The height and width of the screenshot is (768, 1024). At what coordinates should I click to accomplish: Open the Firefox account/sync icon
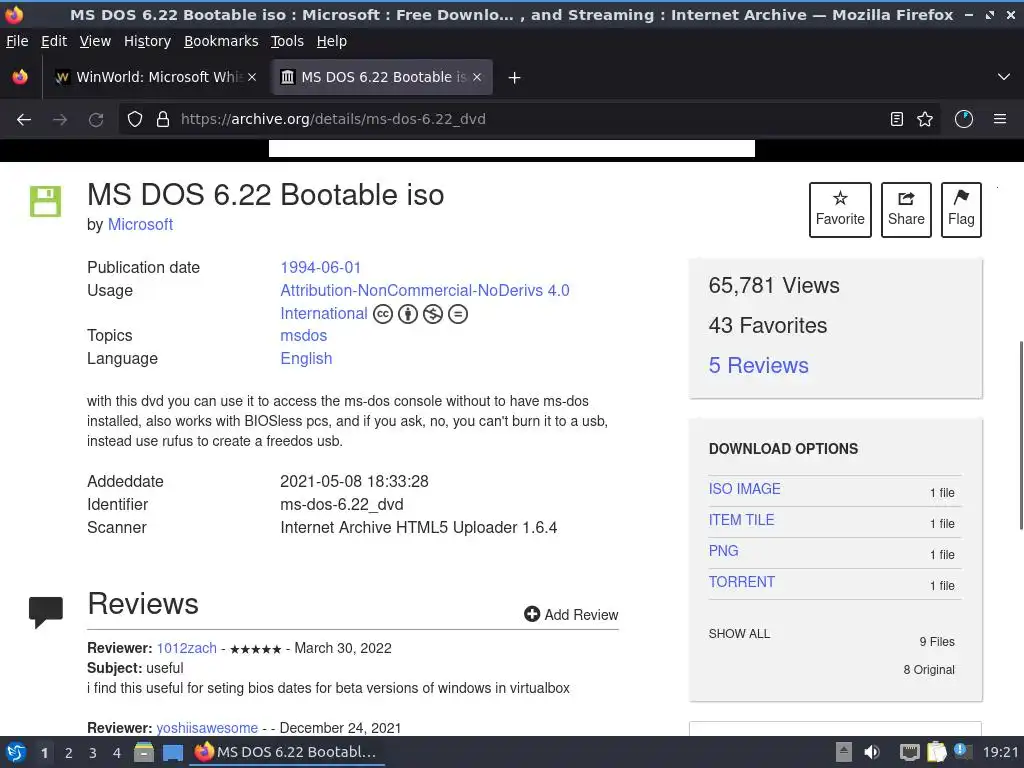[964, 119]
